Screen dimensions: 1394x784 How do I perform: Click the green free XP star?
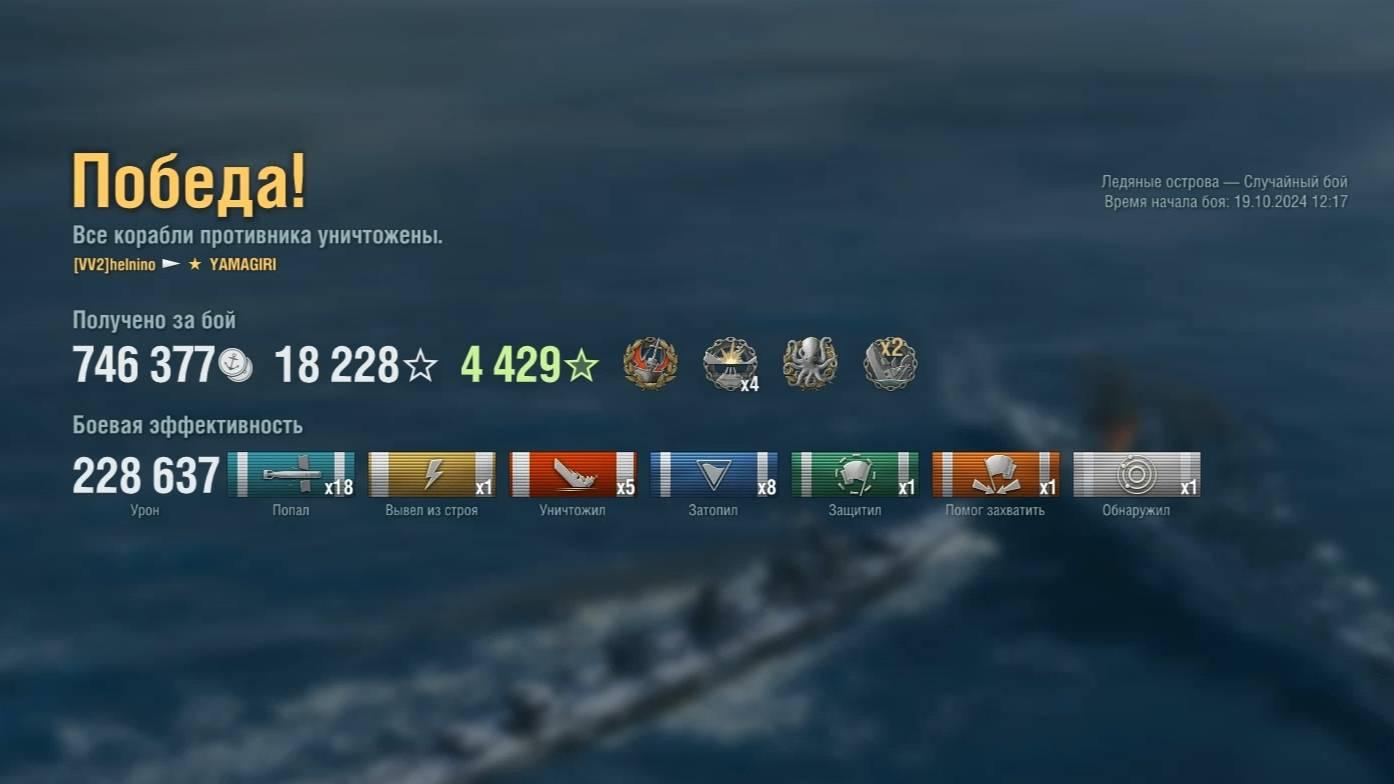click(x=581, y=366)
